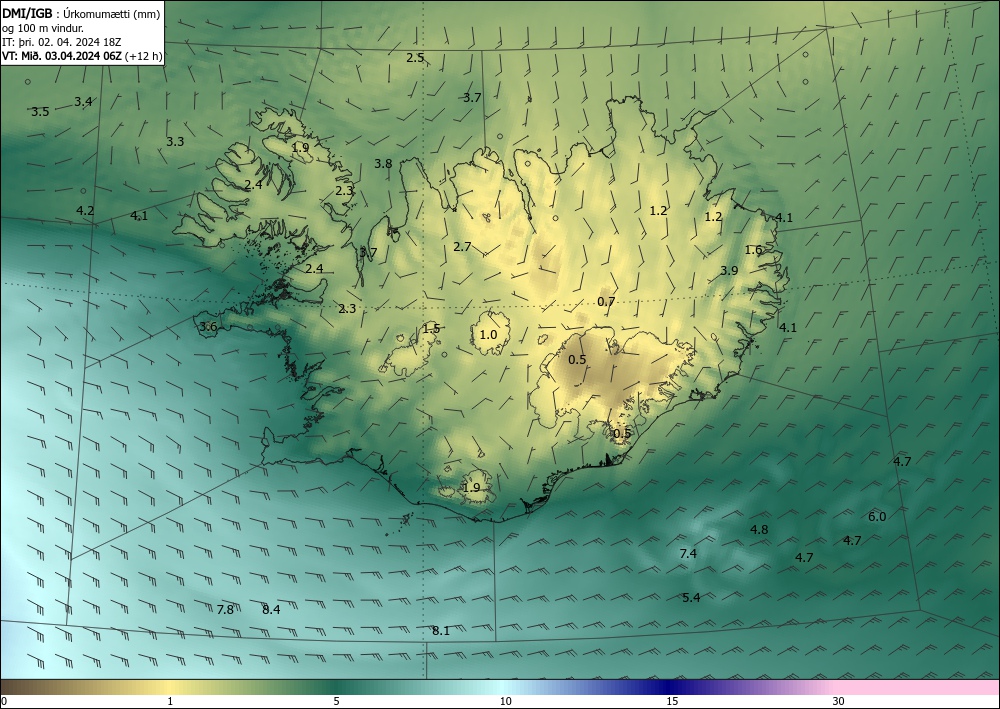Click the 1.5 value label
This screenshot has height=709, width=1000.
pos(431,329)
